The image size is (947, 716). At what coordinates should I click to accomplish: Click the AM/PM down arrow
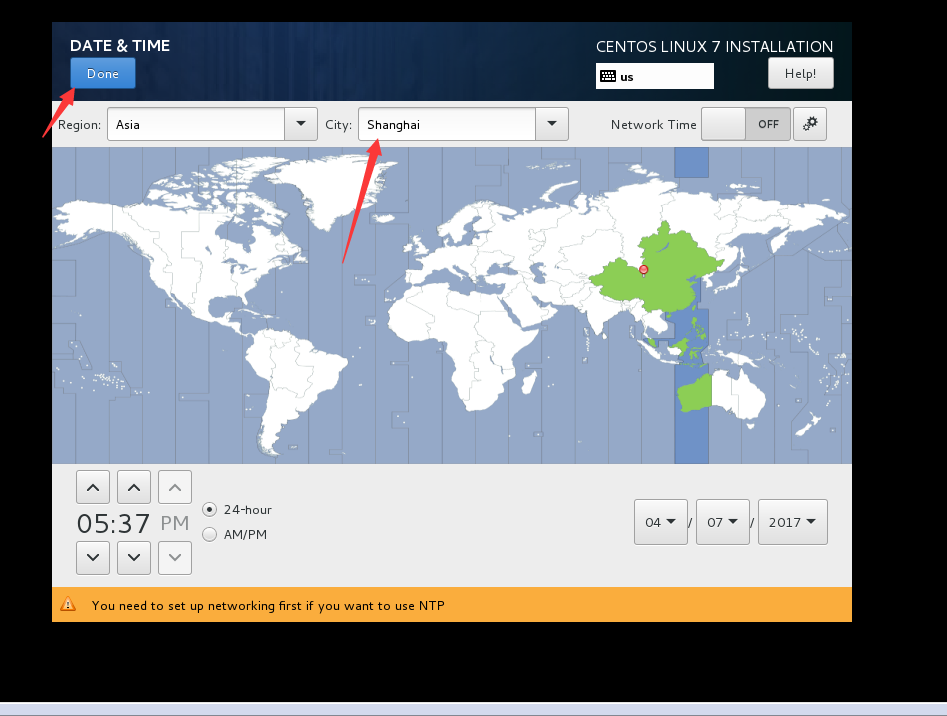click(x=175, y=558)
